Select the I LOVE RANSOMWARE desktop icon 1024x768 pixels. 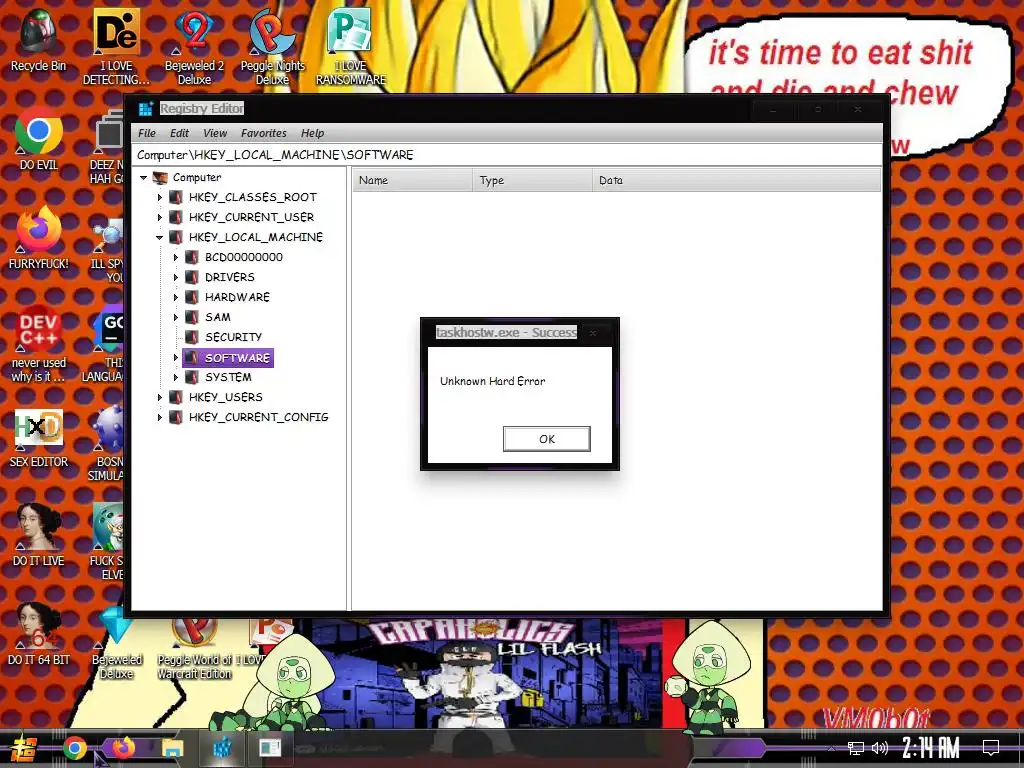(x=351, y=47)
